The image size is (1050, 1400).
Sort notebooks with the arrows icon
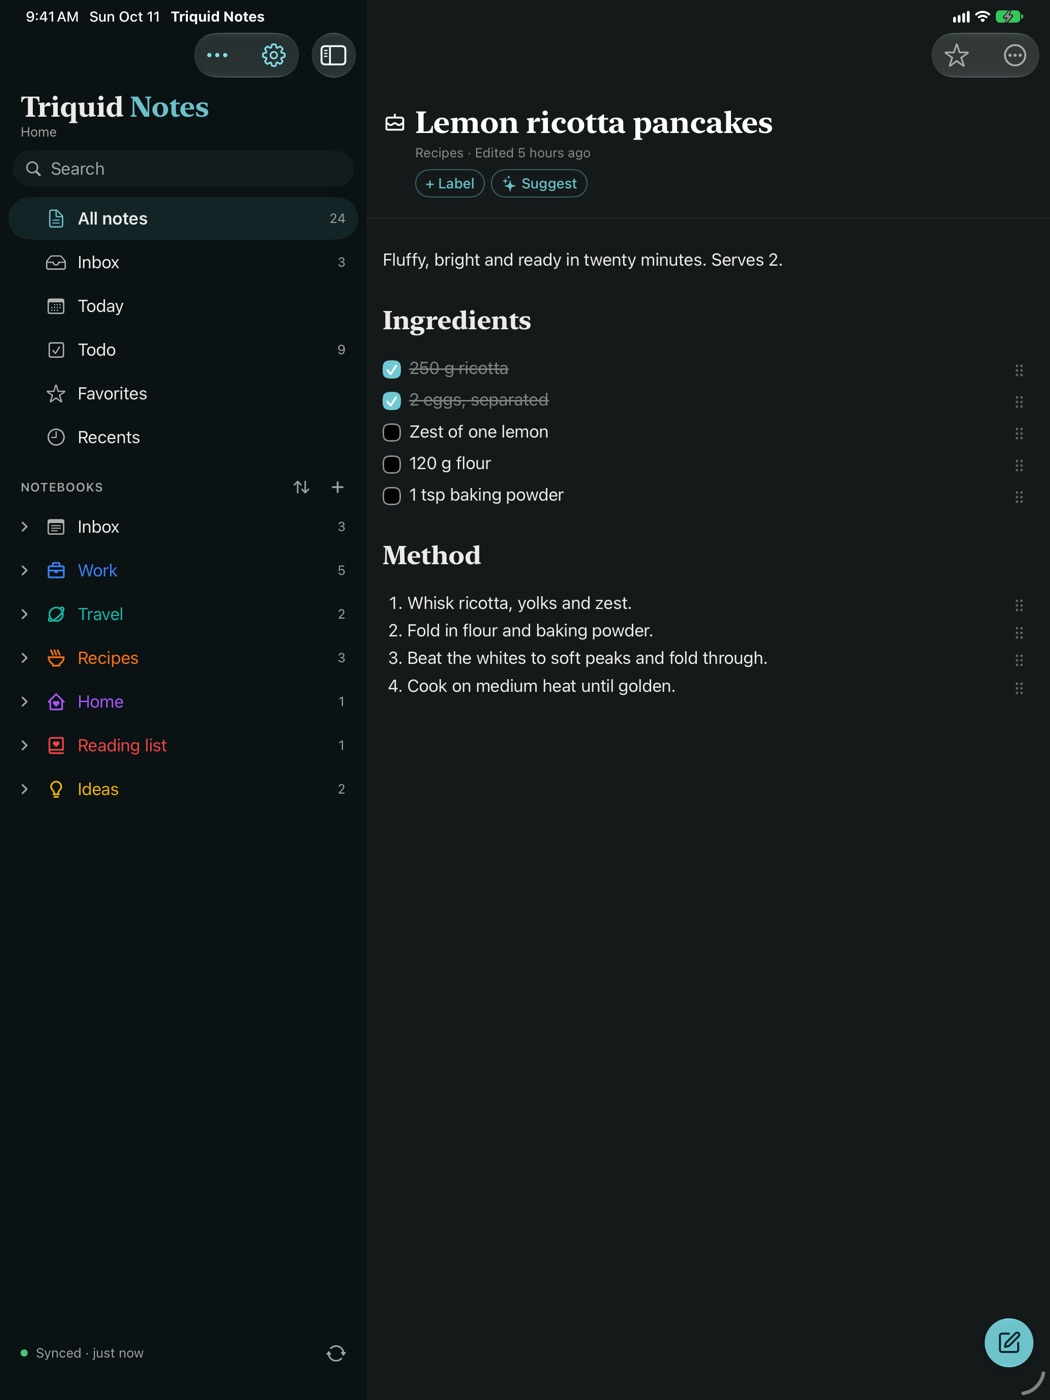click(301, 487)
